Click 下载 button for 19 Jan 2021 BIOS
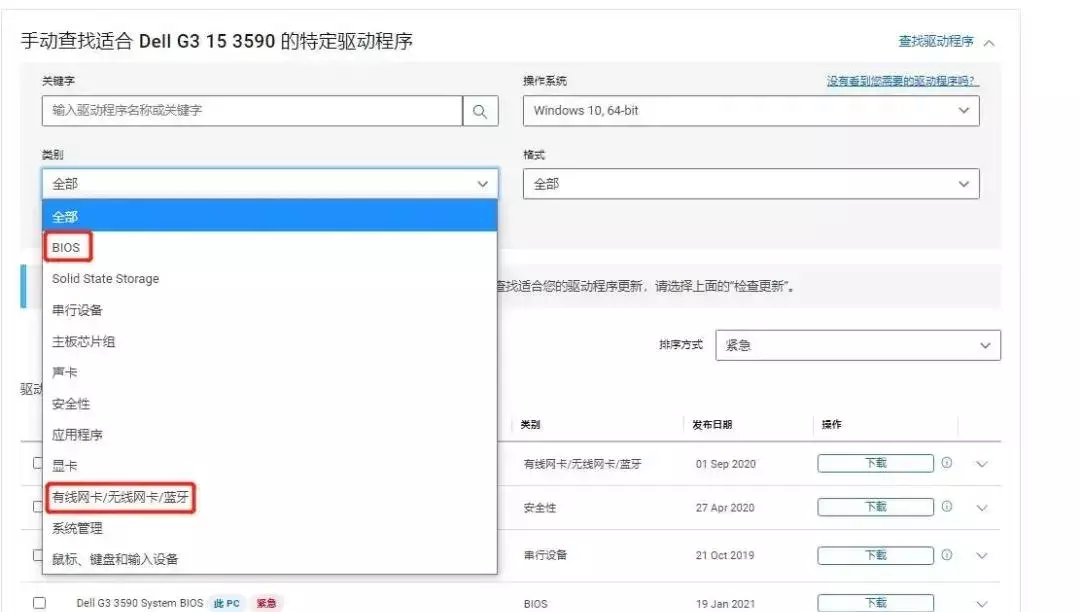Screen dimensions: 1080x612 (875, 603)
